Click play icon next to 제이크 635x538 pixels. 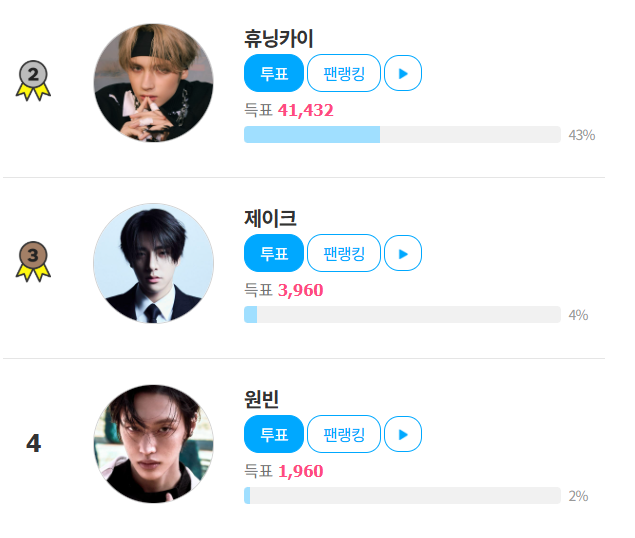(402, 254)
